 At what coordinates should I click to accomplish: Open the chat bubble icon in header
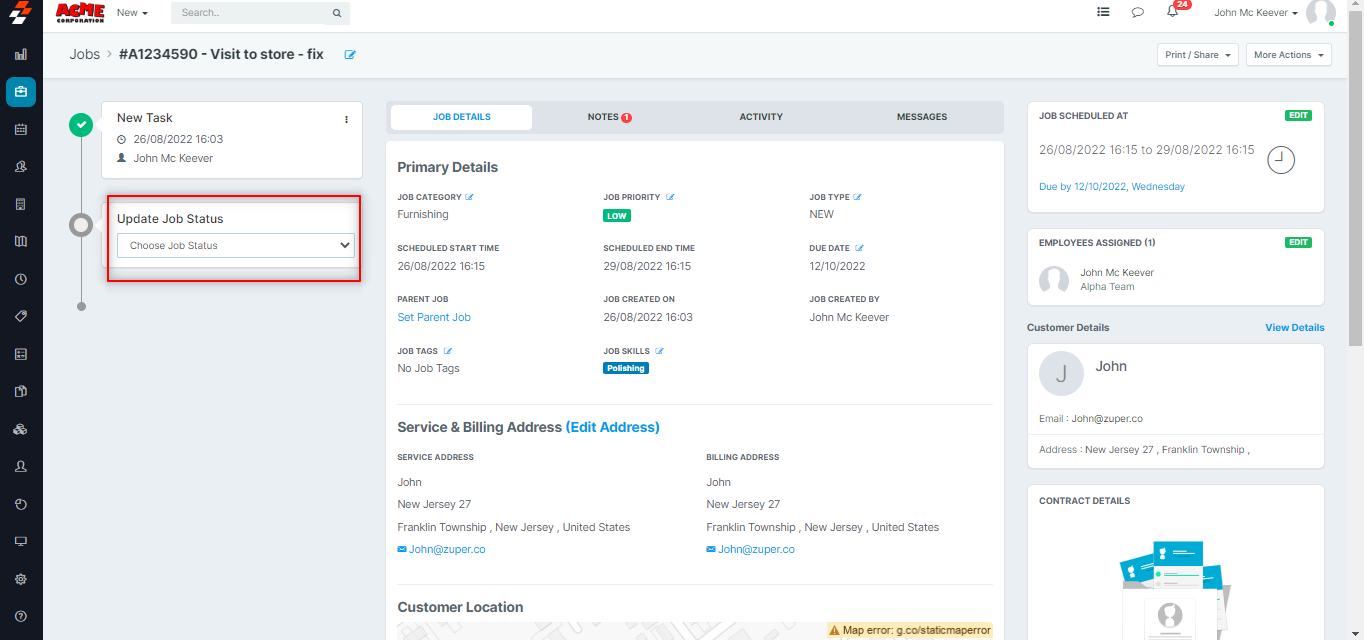pos(1137,13)
